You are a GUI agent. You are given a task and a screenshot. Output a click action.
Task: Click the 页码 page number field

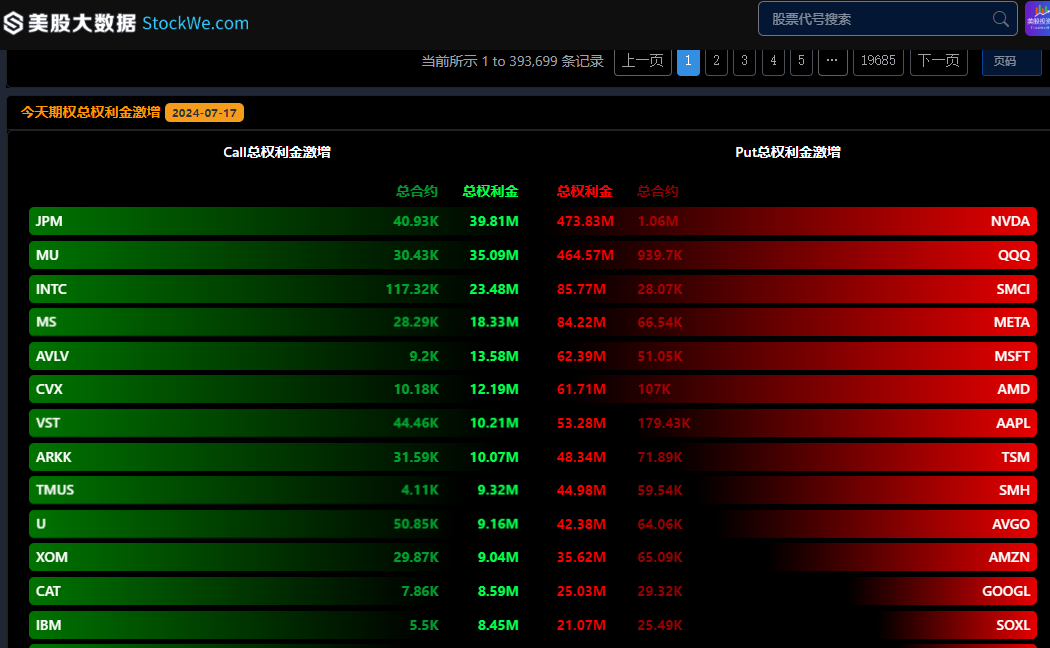[1012, 61]
